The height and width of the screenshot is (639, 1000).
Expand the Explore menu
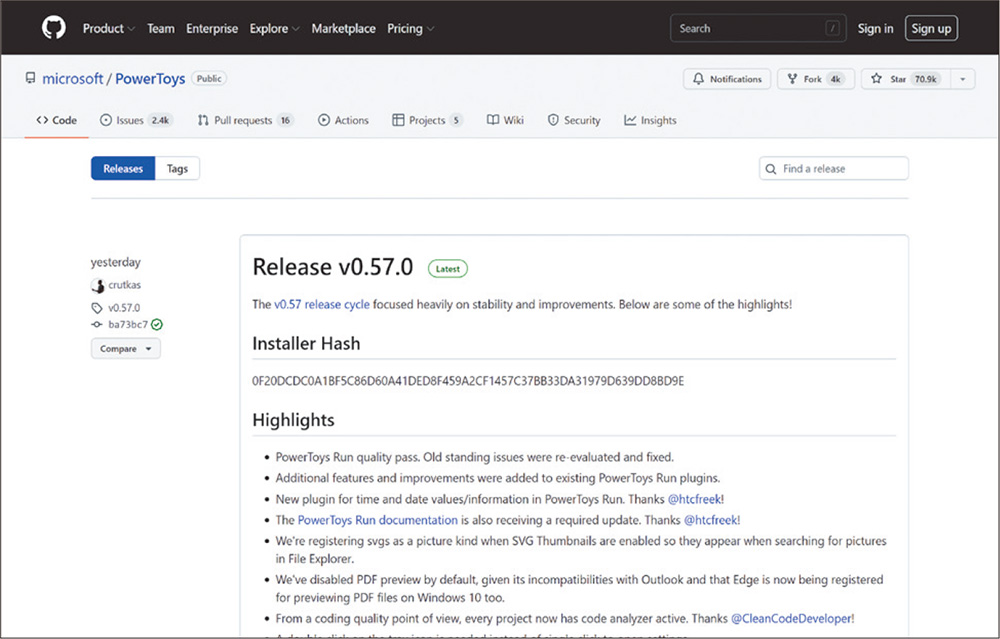(274, 29)
